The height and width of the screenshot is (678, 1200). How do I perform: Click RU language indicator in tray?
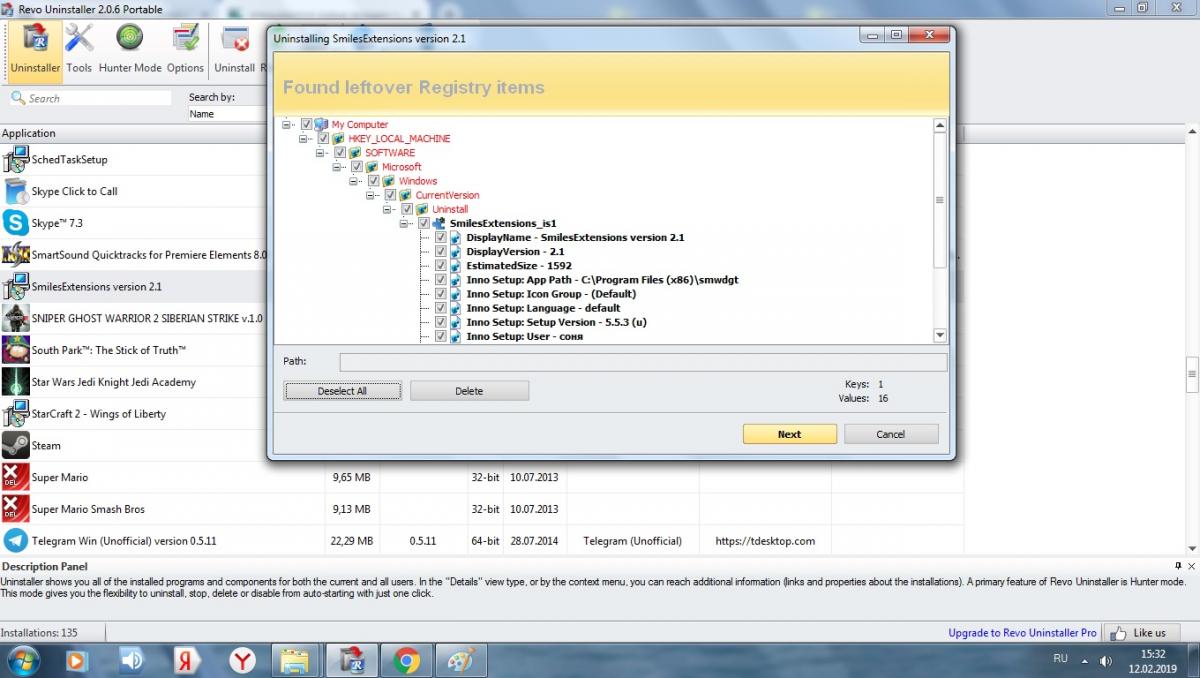[1060, 659]
